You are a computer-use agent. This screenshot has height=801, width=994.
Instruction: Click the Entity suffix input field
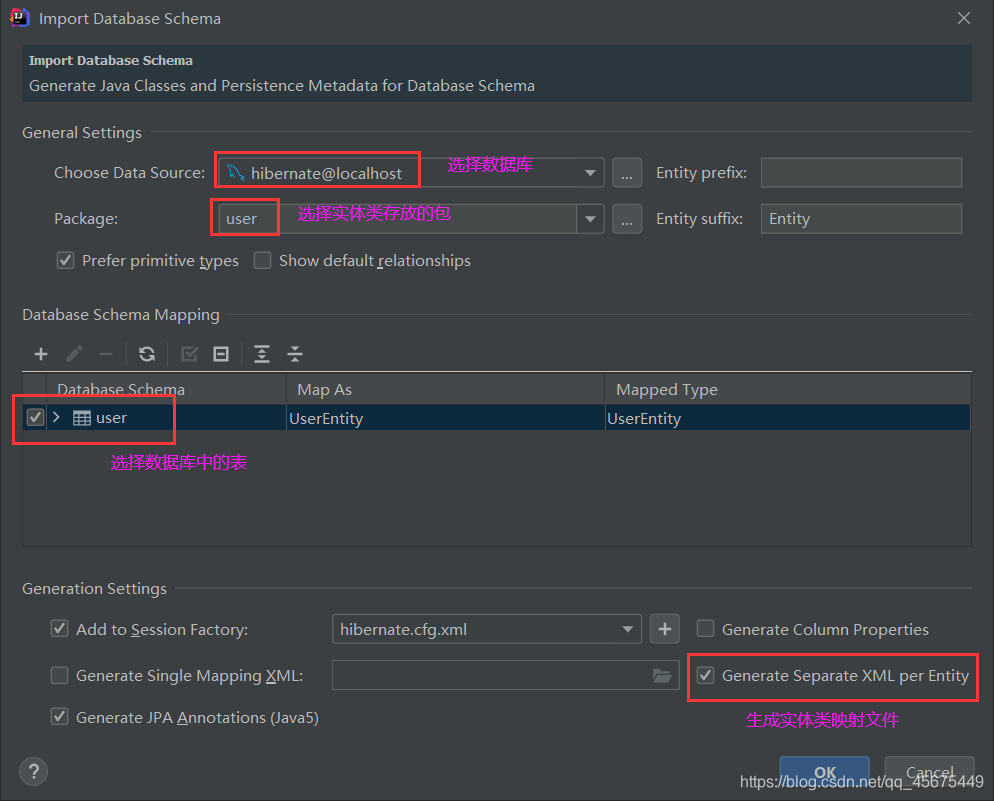(860, 218)
